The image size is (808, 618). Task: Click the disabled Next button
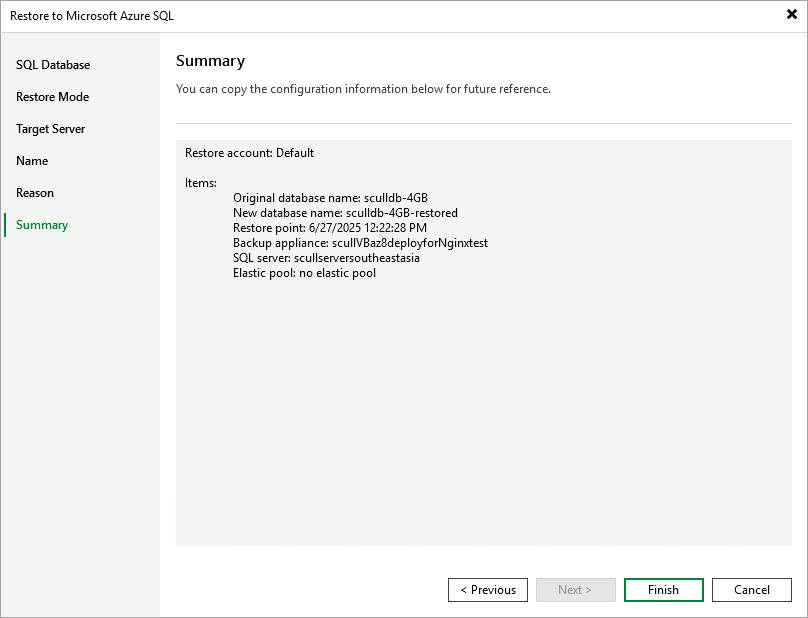pos(576,590)
